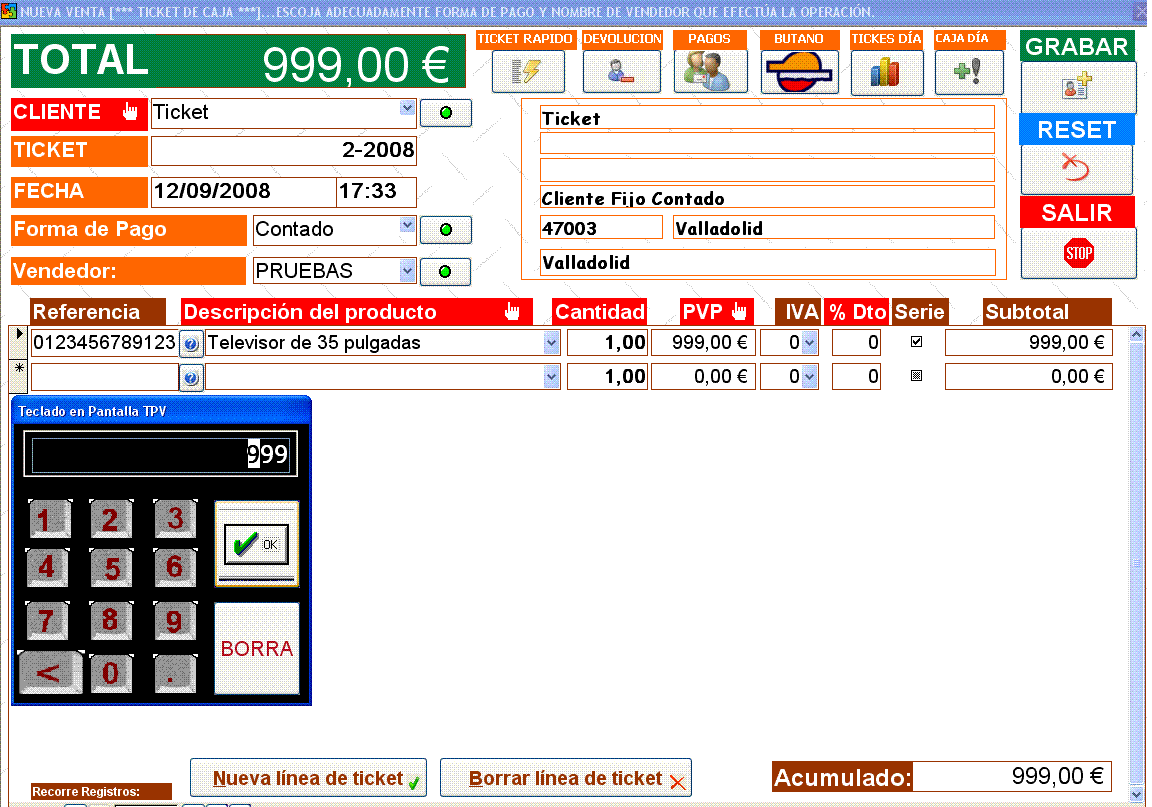Expand IVA dropdown for the Televisor row
The height and width of the screenshot is (807, 1152).
click(x=809, y=343)
